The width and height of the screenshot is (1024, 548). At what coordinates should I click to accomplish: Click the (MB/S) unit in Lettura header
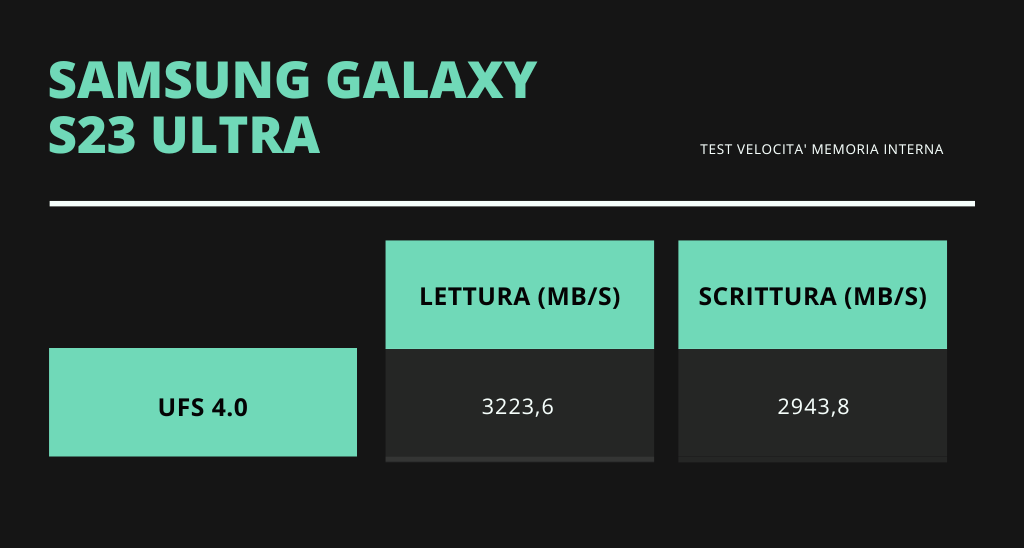coord(578,297)
